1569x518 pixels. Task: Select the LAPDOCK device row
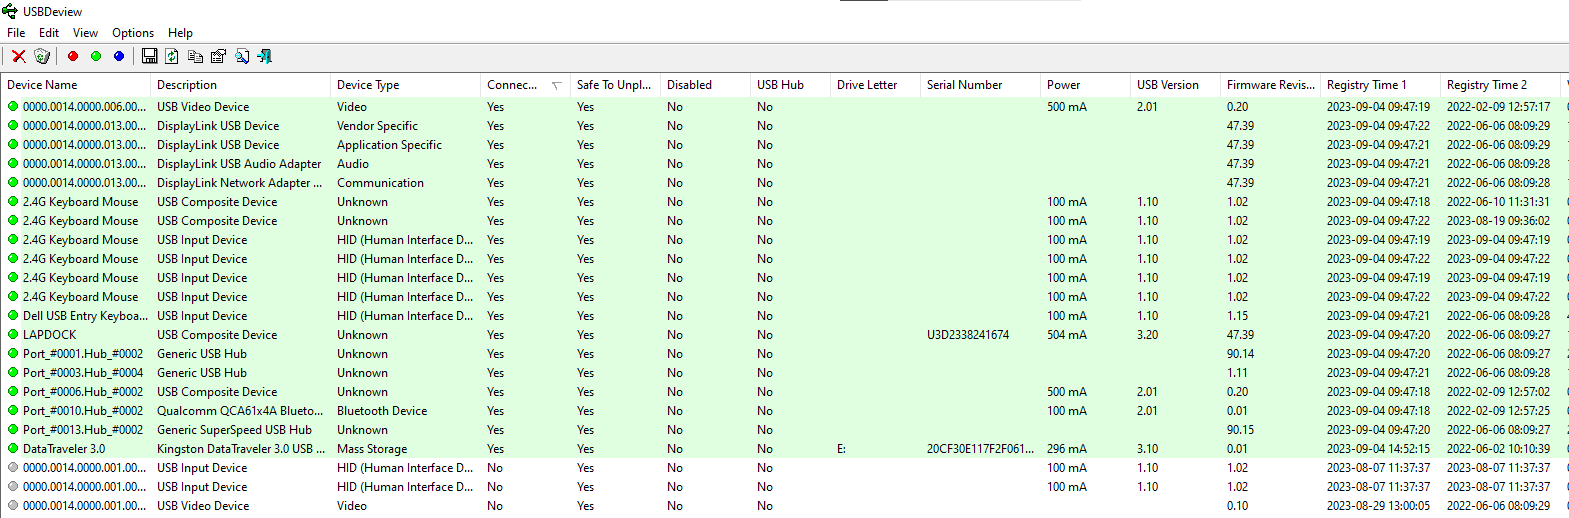tap(784, 335)
